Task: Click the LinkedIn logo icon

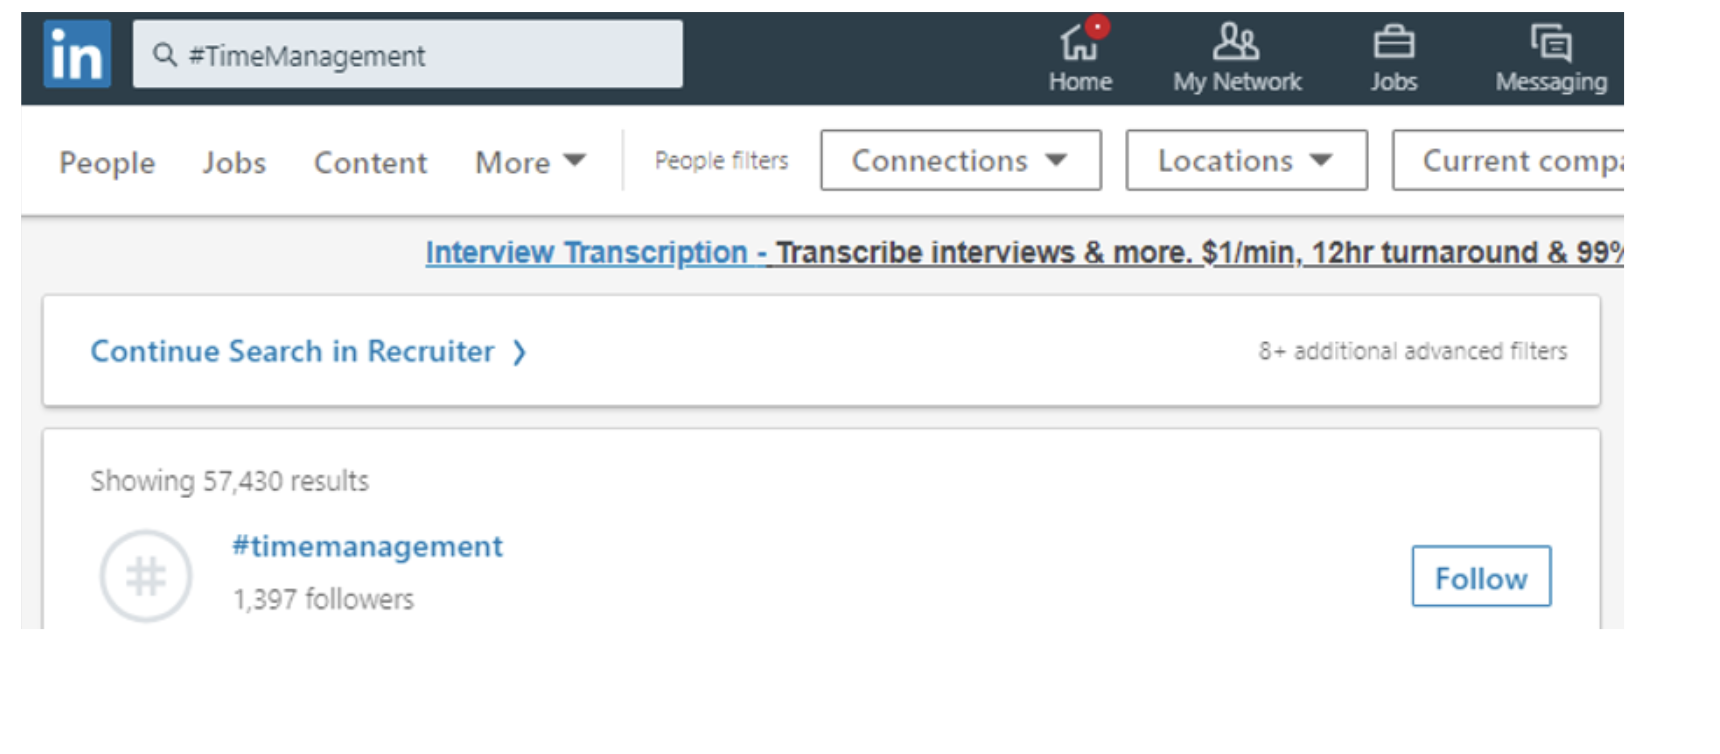Action: coord(77,55)
